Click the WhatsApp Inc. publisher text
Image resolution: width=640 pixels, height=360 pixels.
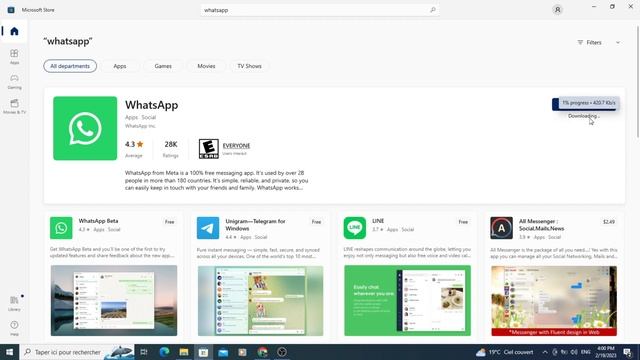140,126
